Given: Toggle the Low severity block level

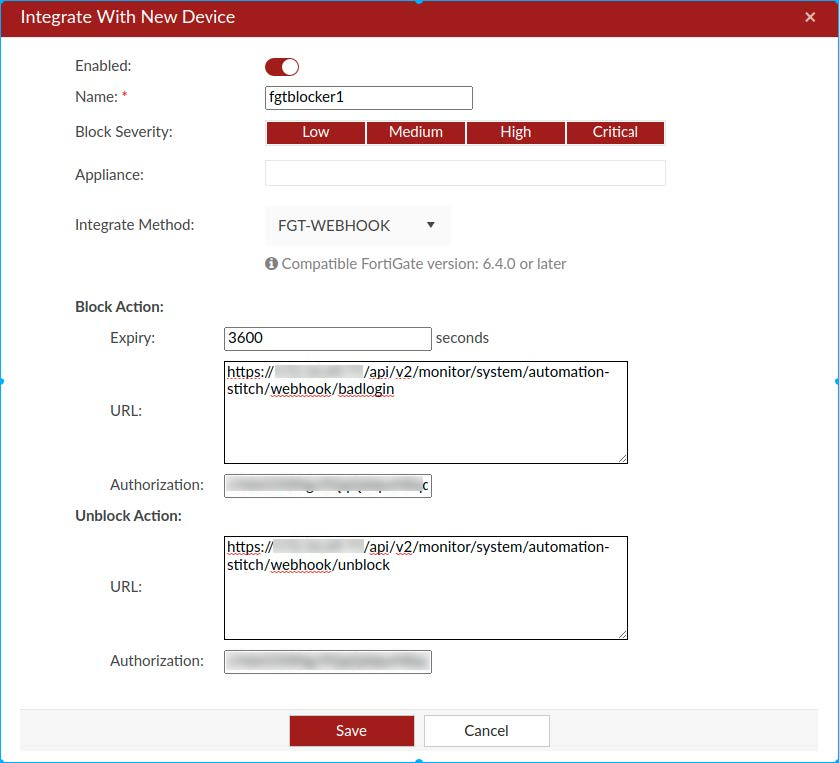Looking at the screenshot, I should click(x=315, y=131).
